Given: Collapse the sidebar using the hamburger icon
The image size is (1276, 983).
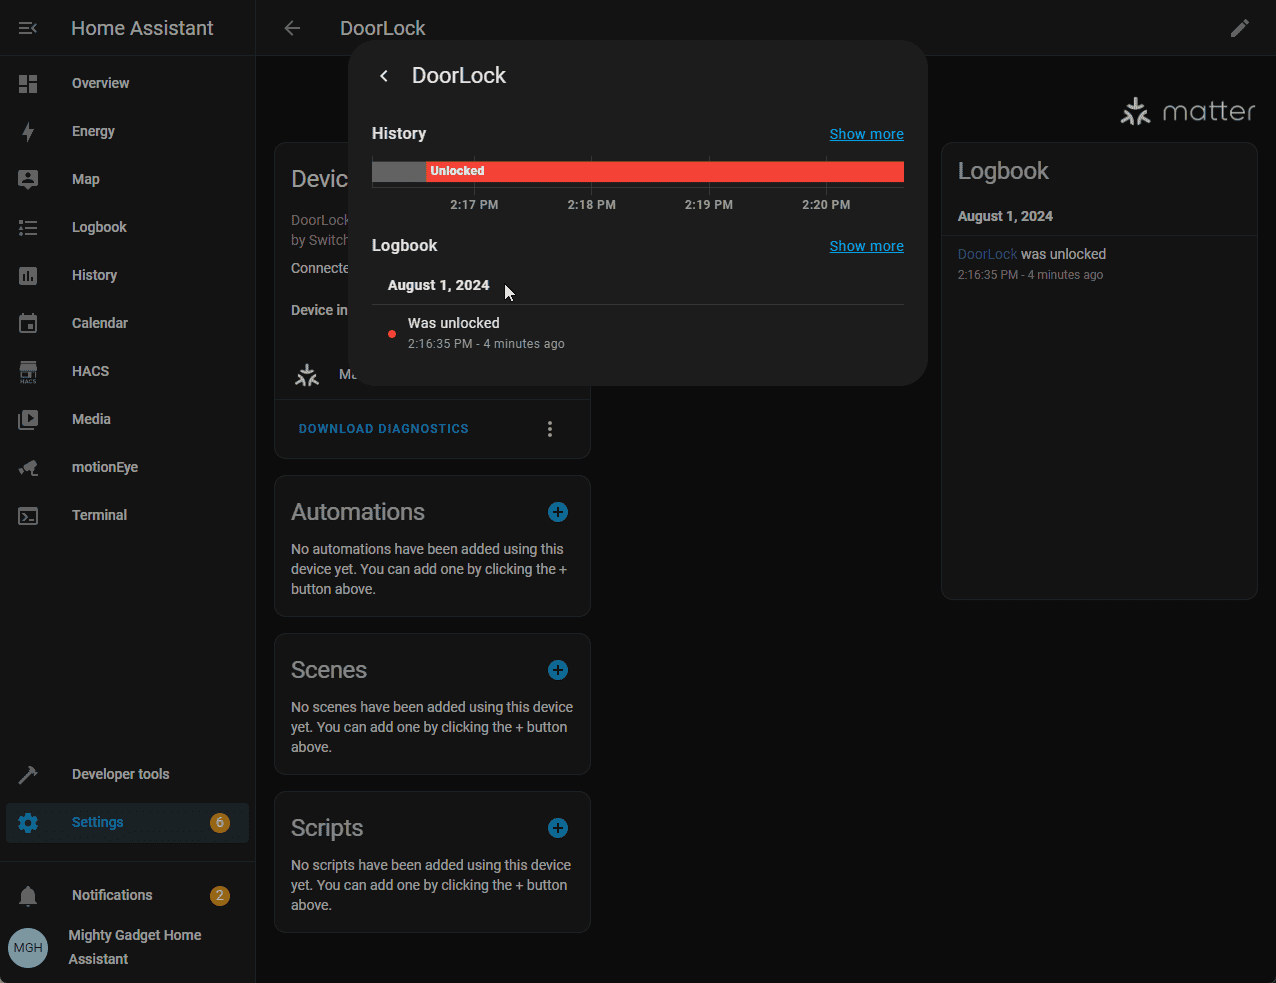Looking at the screenshot, I should point(28,28).
